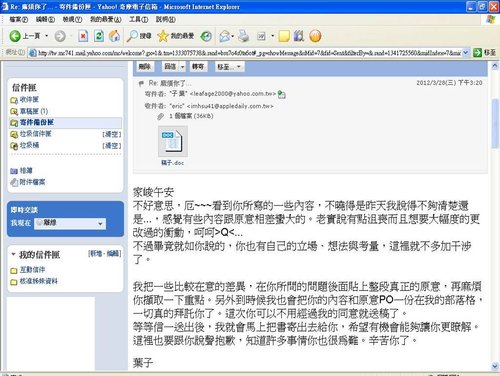This screenshot has width=500, height=376.
Task: Open the 回信 reply options dropdown arrow
Action: tap(183, 67)
